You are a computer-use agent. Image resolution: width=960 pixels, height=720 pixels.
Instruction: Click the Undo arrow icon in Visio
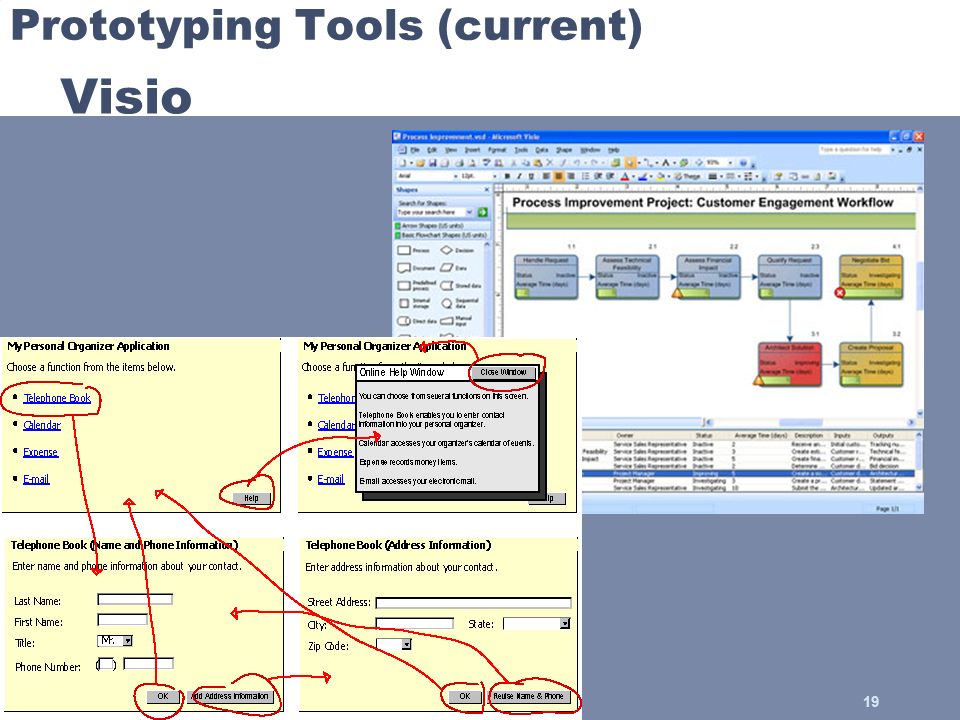tap(577, 163)
